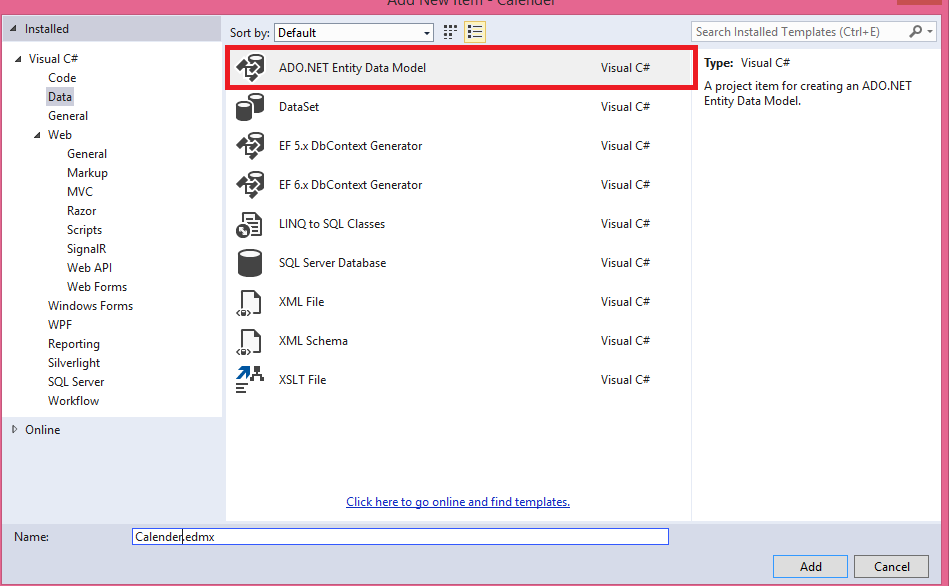Open the Sort by Default dropdown

pyautogui.click(x=354, y=33)
